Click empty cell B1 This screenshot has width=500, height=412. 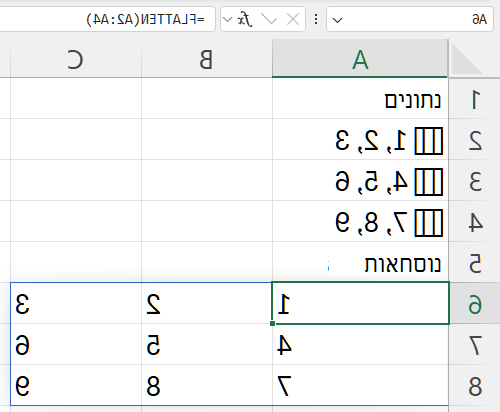(207, 99)
